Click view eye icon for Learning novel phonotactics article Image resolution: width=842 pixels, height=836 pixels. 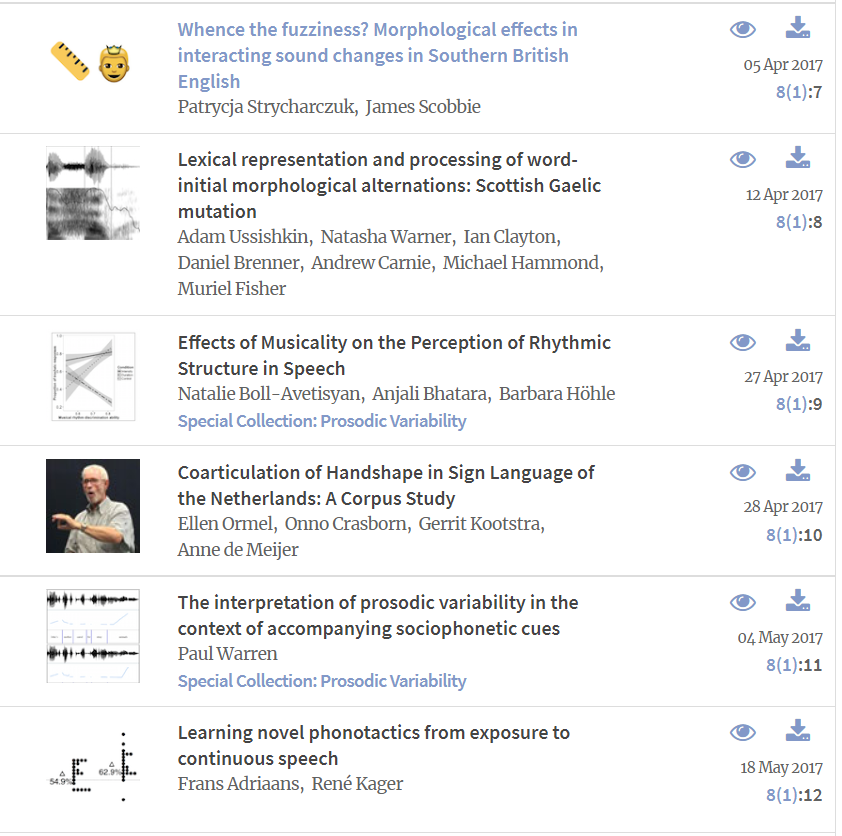click(x=742, y=733)
